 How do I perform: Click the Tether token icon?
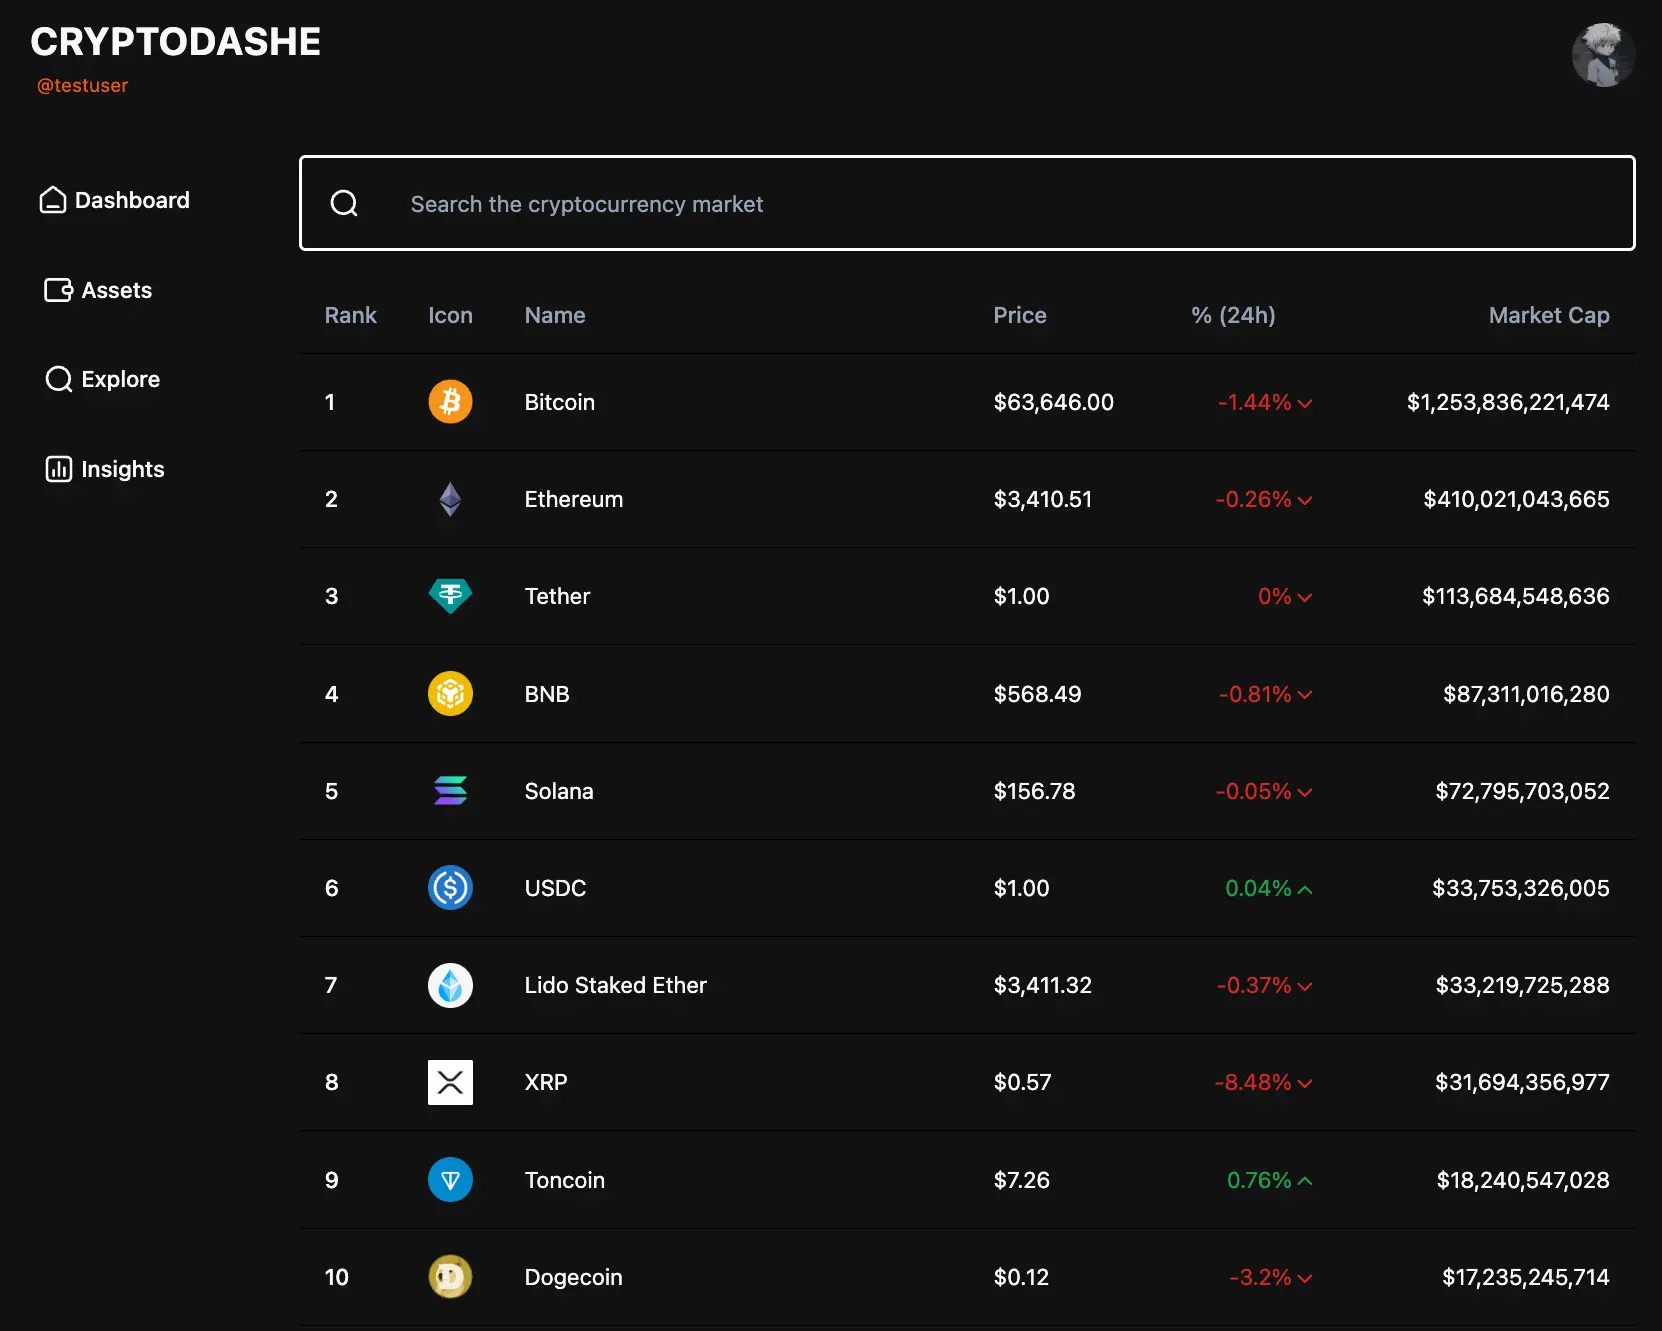point(450,595)
